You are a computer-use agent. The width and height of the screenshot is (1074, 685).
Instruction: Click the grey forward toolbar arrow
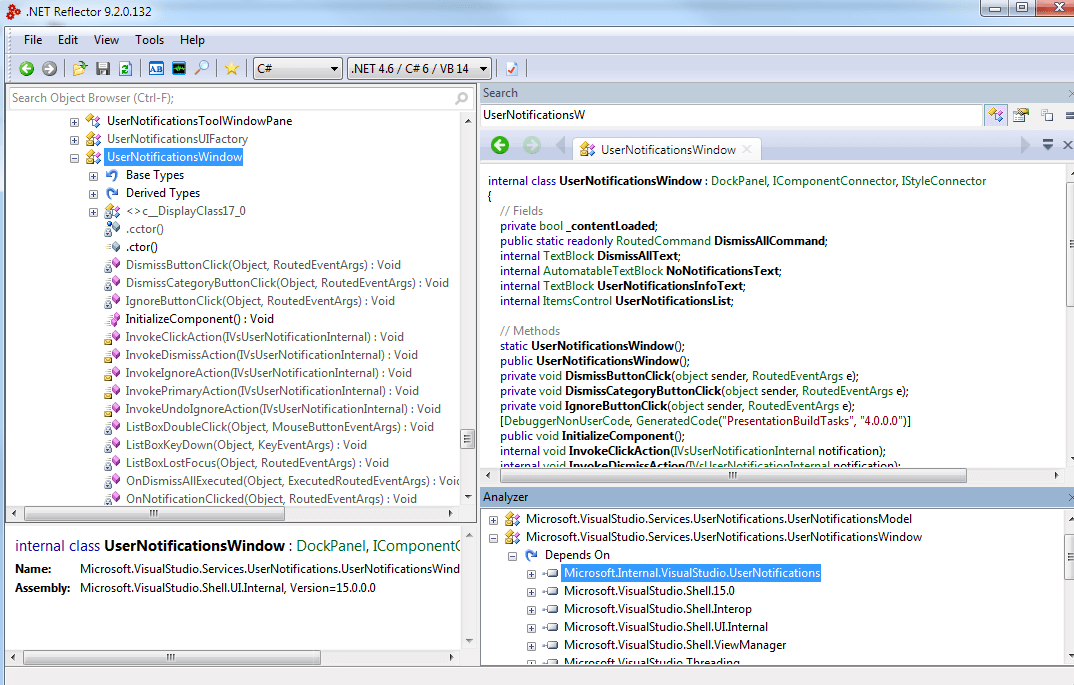coord(49,68)
